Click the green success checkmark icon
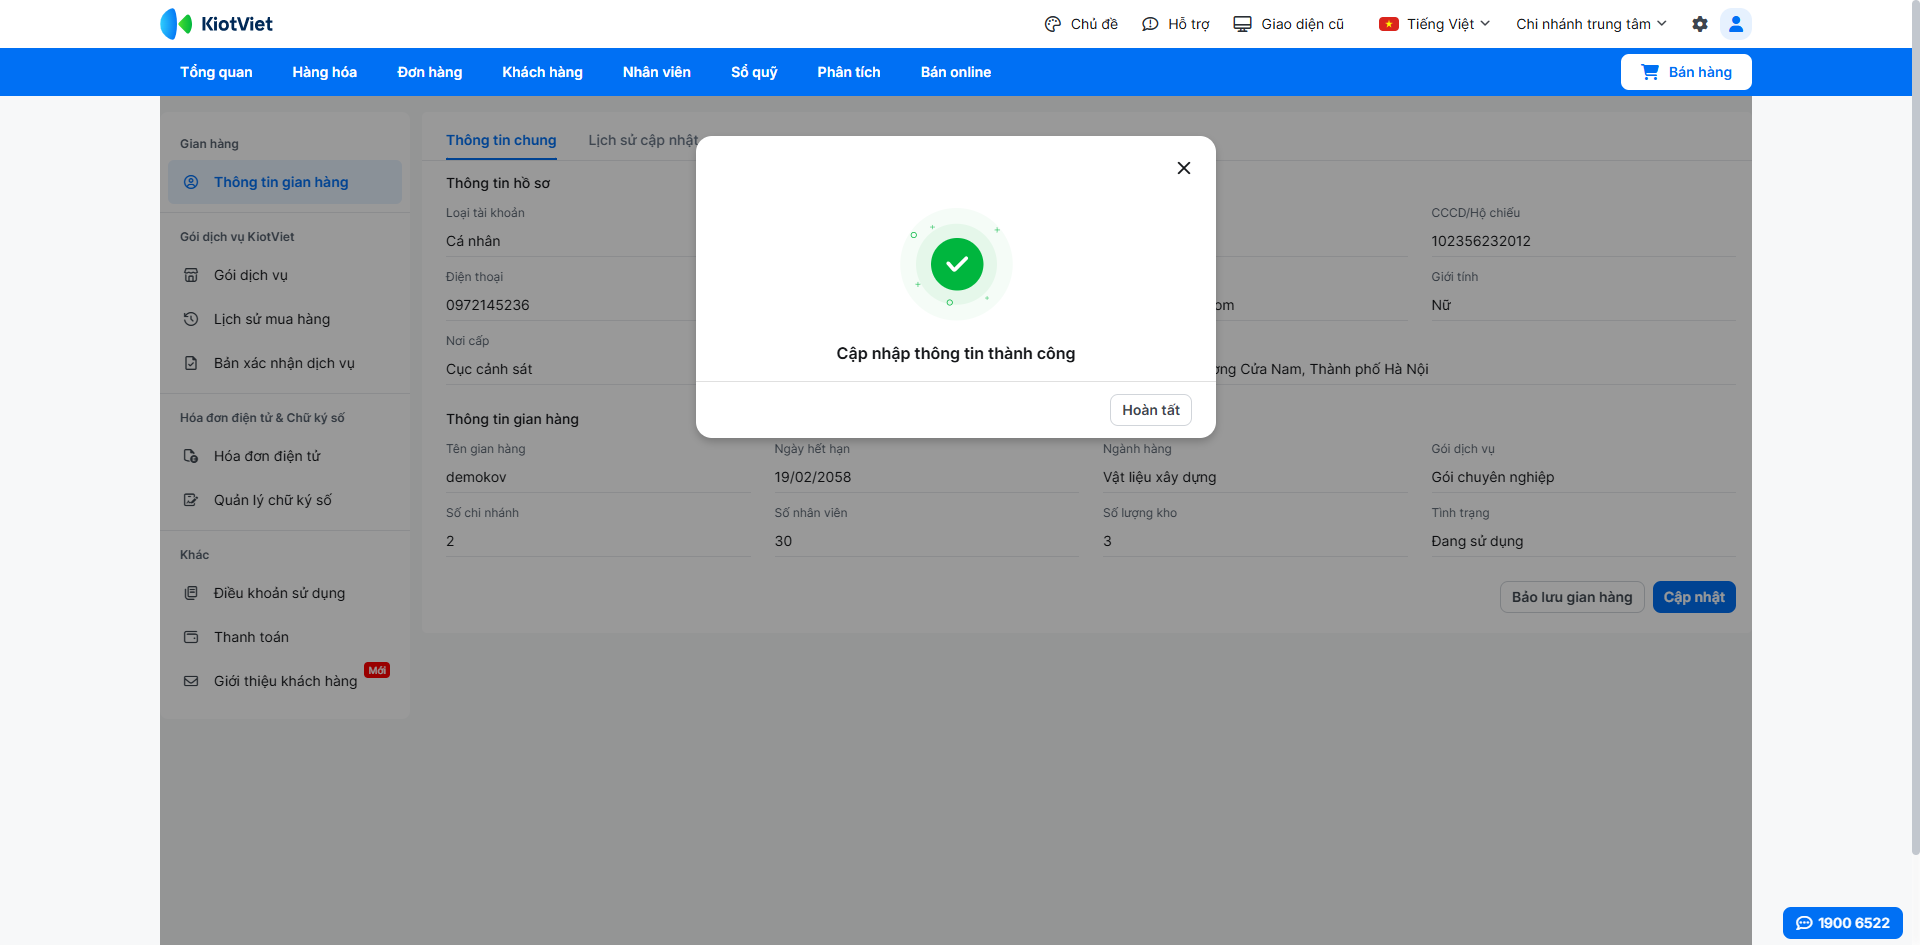The width and height of the screenshot is (1920, 945). [x=956, y=264]
